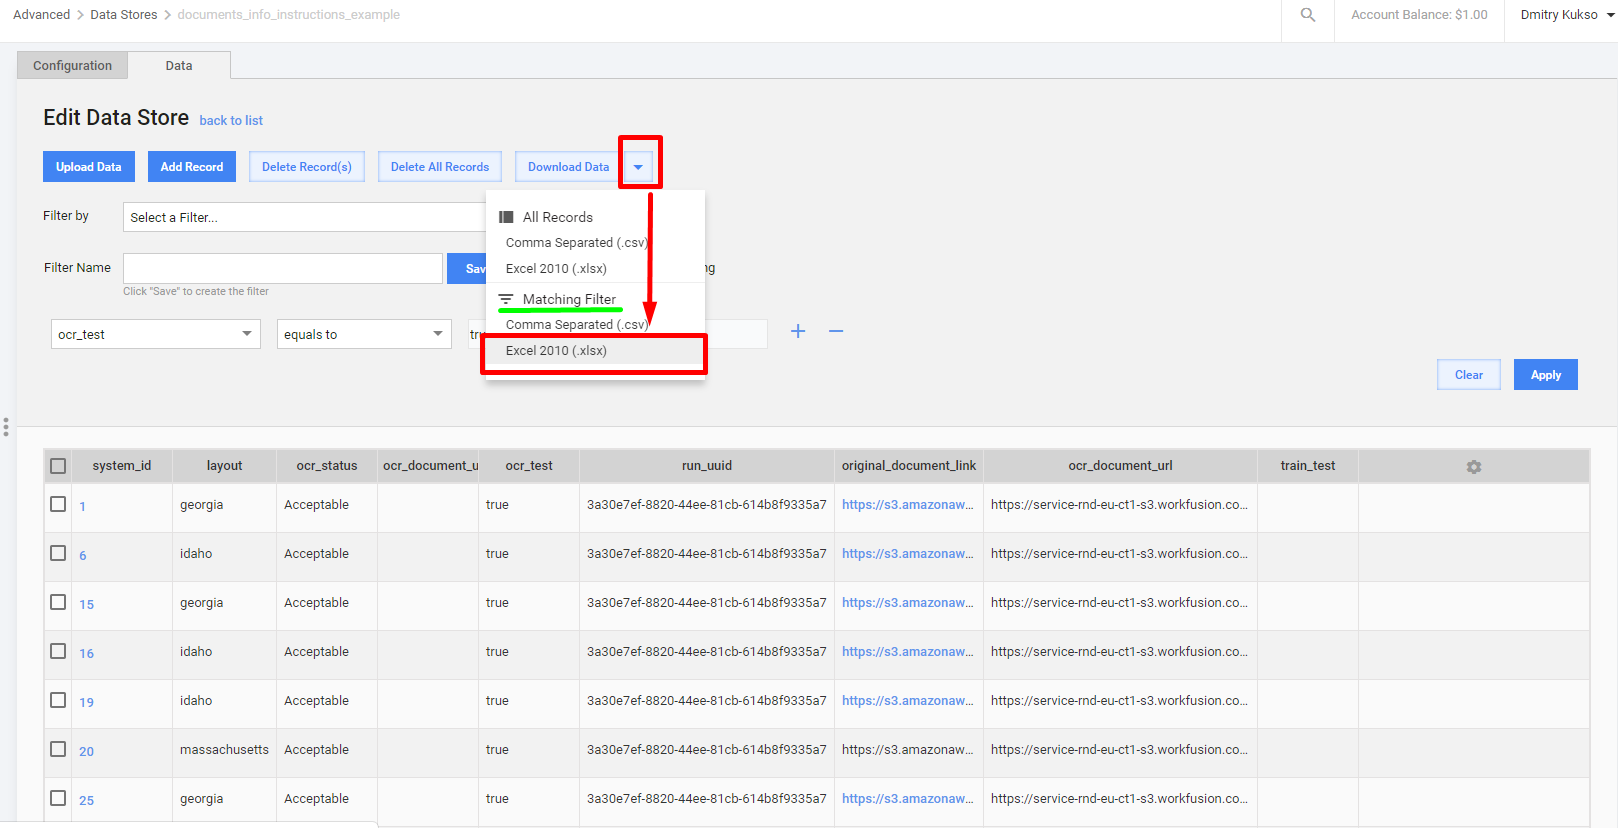Open Dmitry Kukso user menu
The width and height of the screenshot is (1618, 828).
tap(1567, 15)
